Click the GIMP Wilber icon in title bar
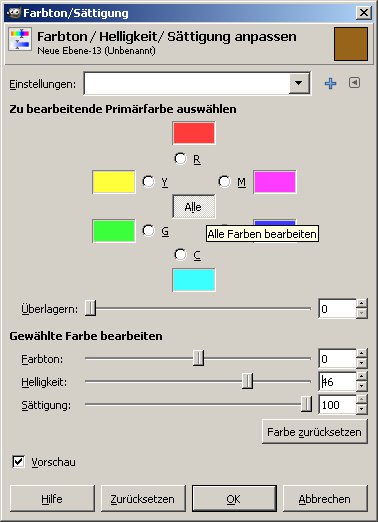Screen dimensions: 378x522 click(14, 13)
